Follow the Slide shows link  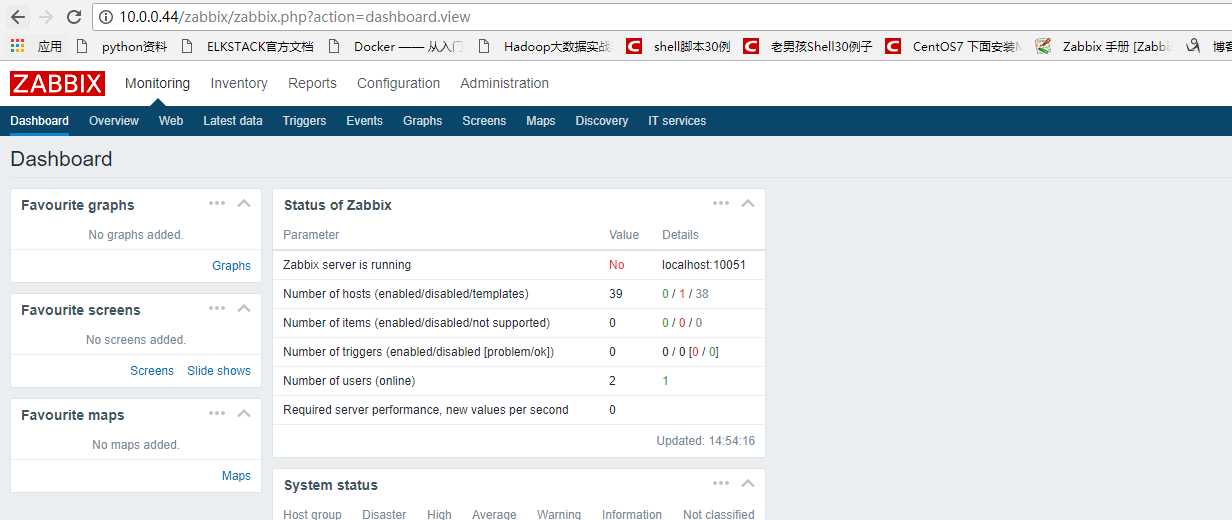[219, 371]
